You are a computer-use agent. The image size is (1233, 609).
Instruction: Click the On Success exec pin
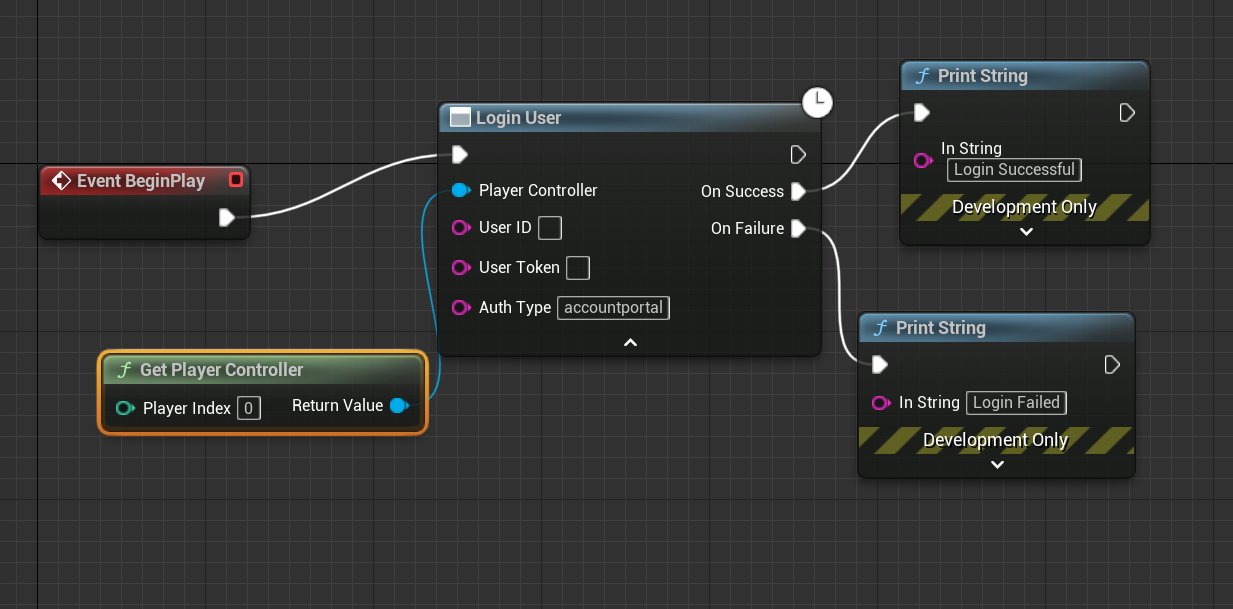pos(798,191)
